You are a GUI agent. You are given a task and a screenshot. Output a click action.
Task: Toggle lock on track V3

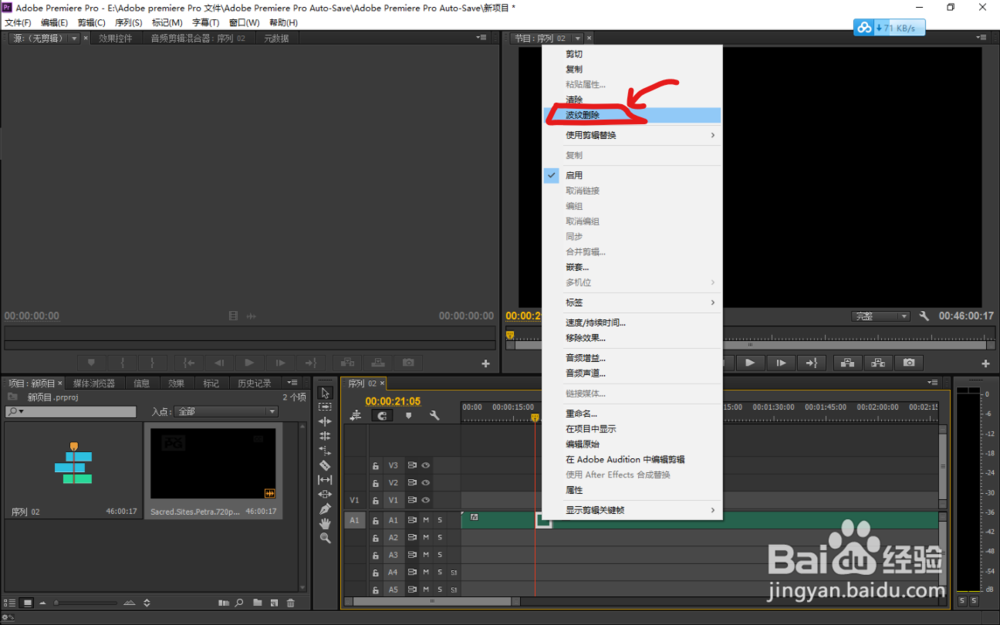376,466
